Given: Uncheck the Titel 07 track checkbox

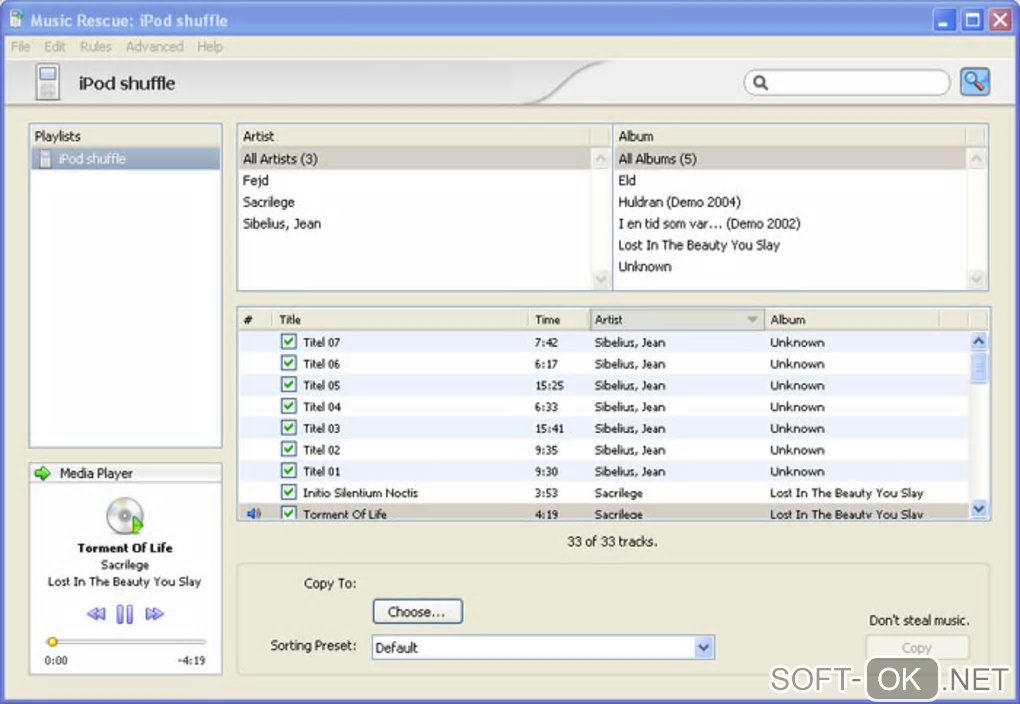Looking at the screenshot, I should point(289,342).
